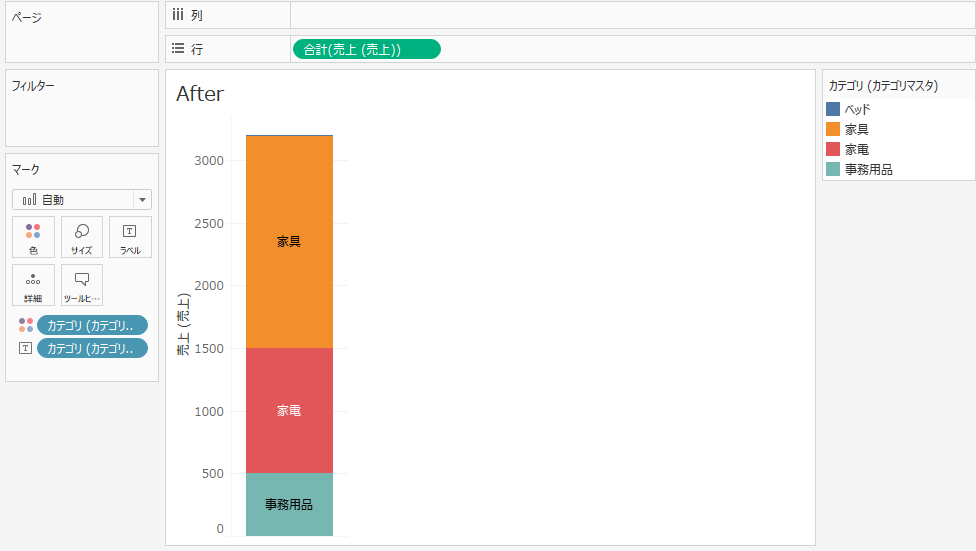976x551 pixels.
Task: Open the ツールヒント (Tooltip) mark card
Action: (x=82, y=285)
